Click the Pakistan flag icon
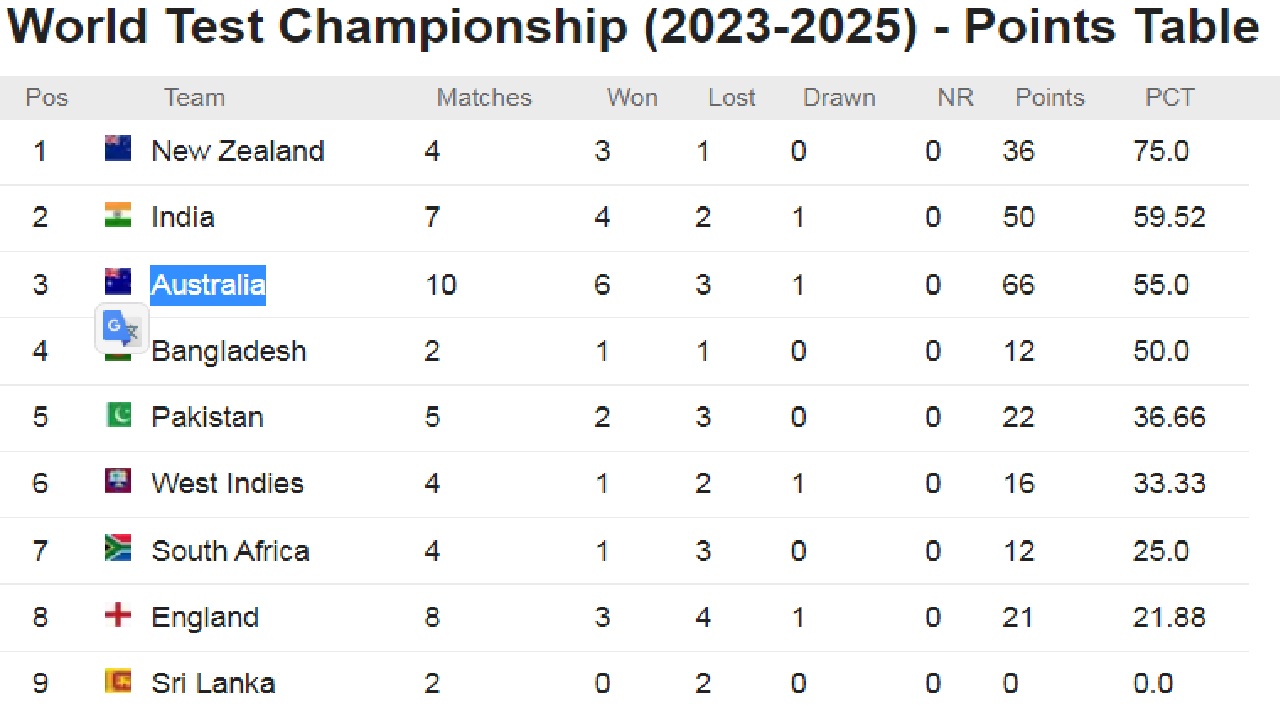This screenshot has width=1280, height=720. 118,414
